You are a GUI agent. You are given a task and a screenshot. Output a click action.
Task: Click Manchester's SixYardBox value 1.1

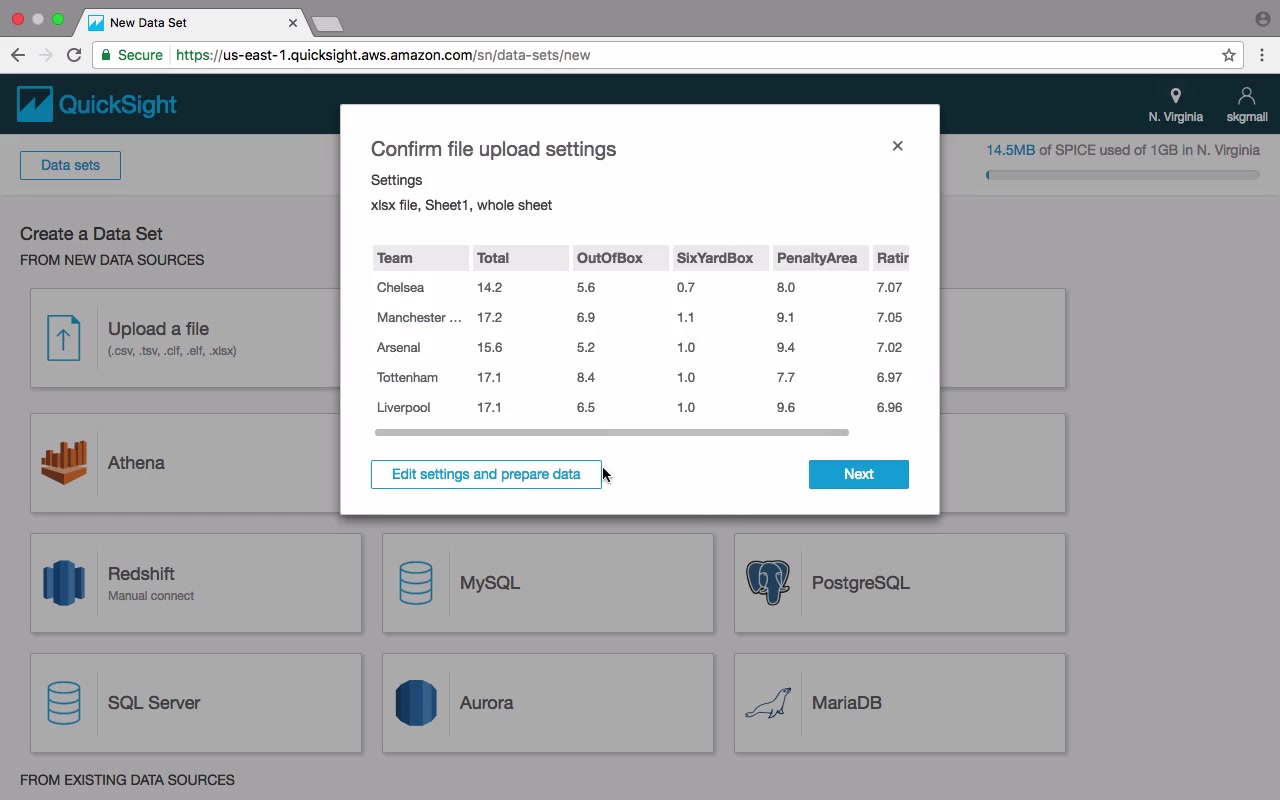pyautogui.click(x=685, y=317)
